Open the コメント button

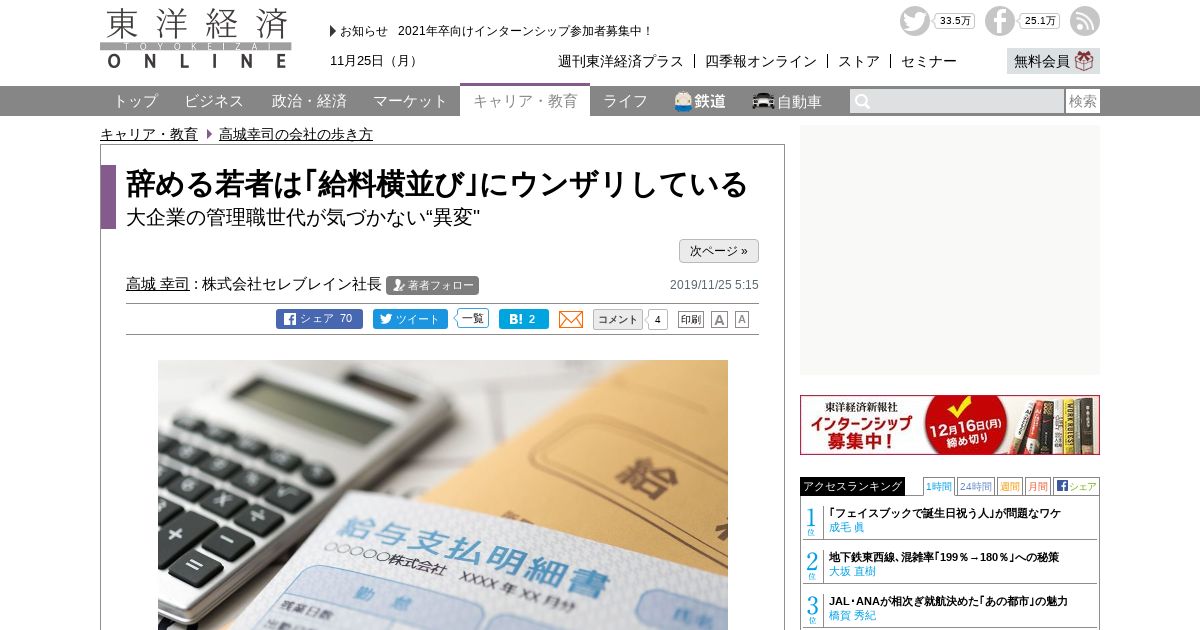[x=618, y=319]
